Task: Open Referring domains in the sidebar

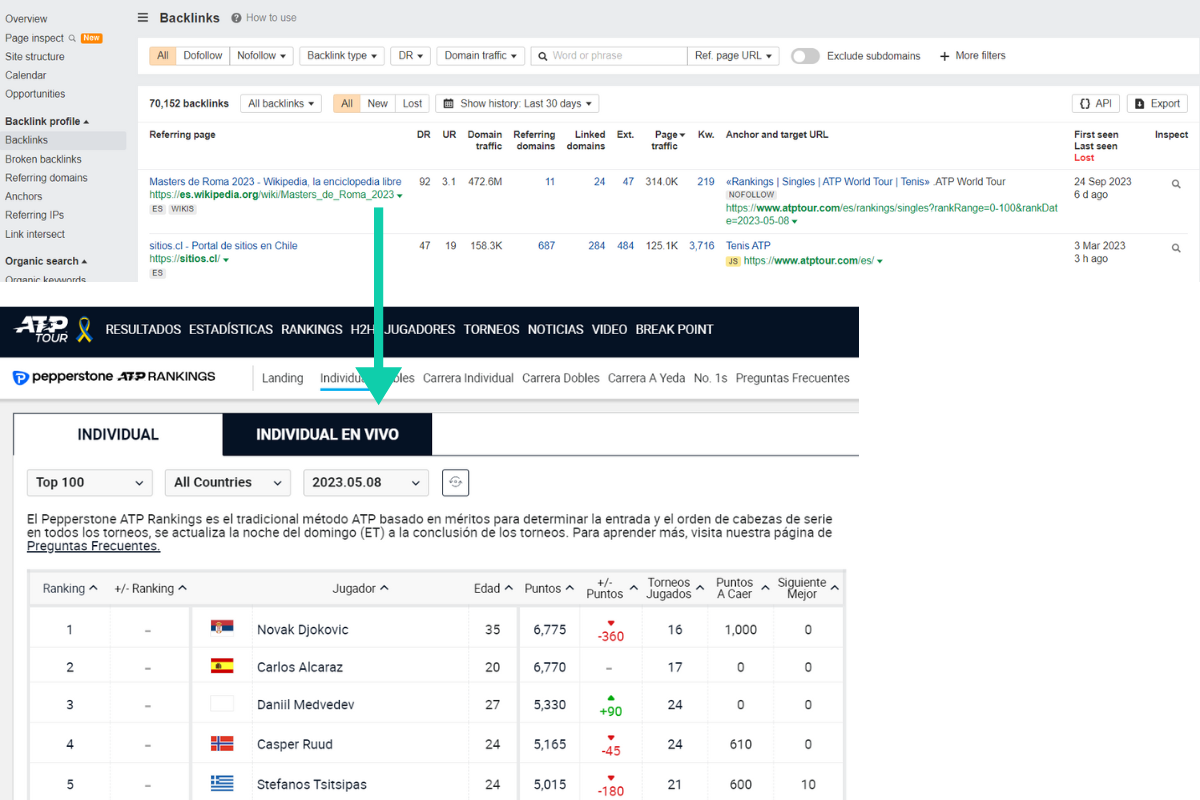Action: [x=46, y=178]
